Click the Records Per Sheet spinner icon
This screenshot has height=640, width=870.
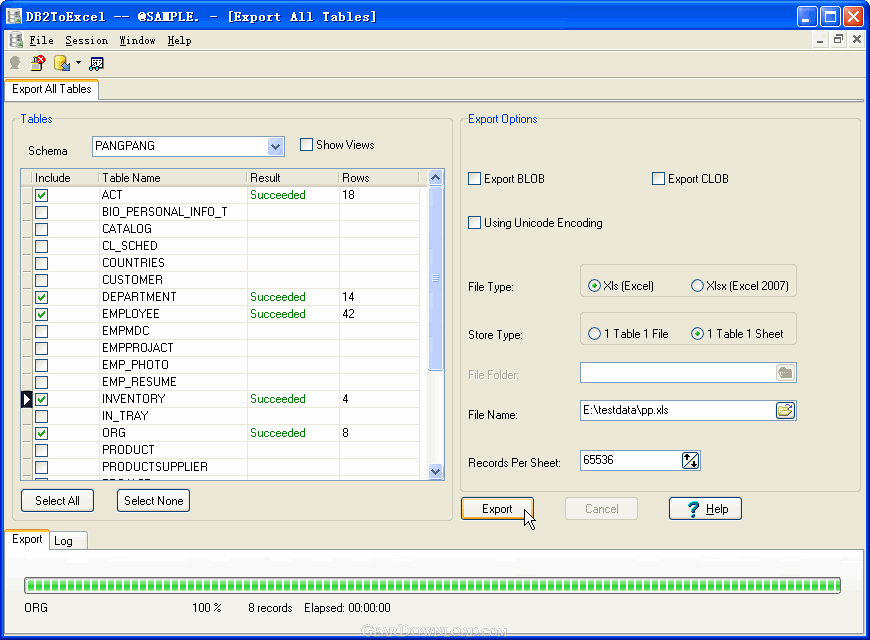(690, 460)
